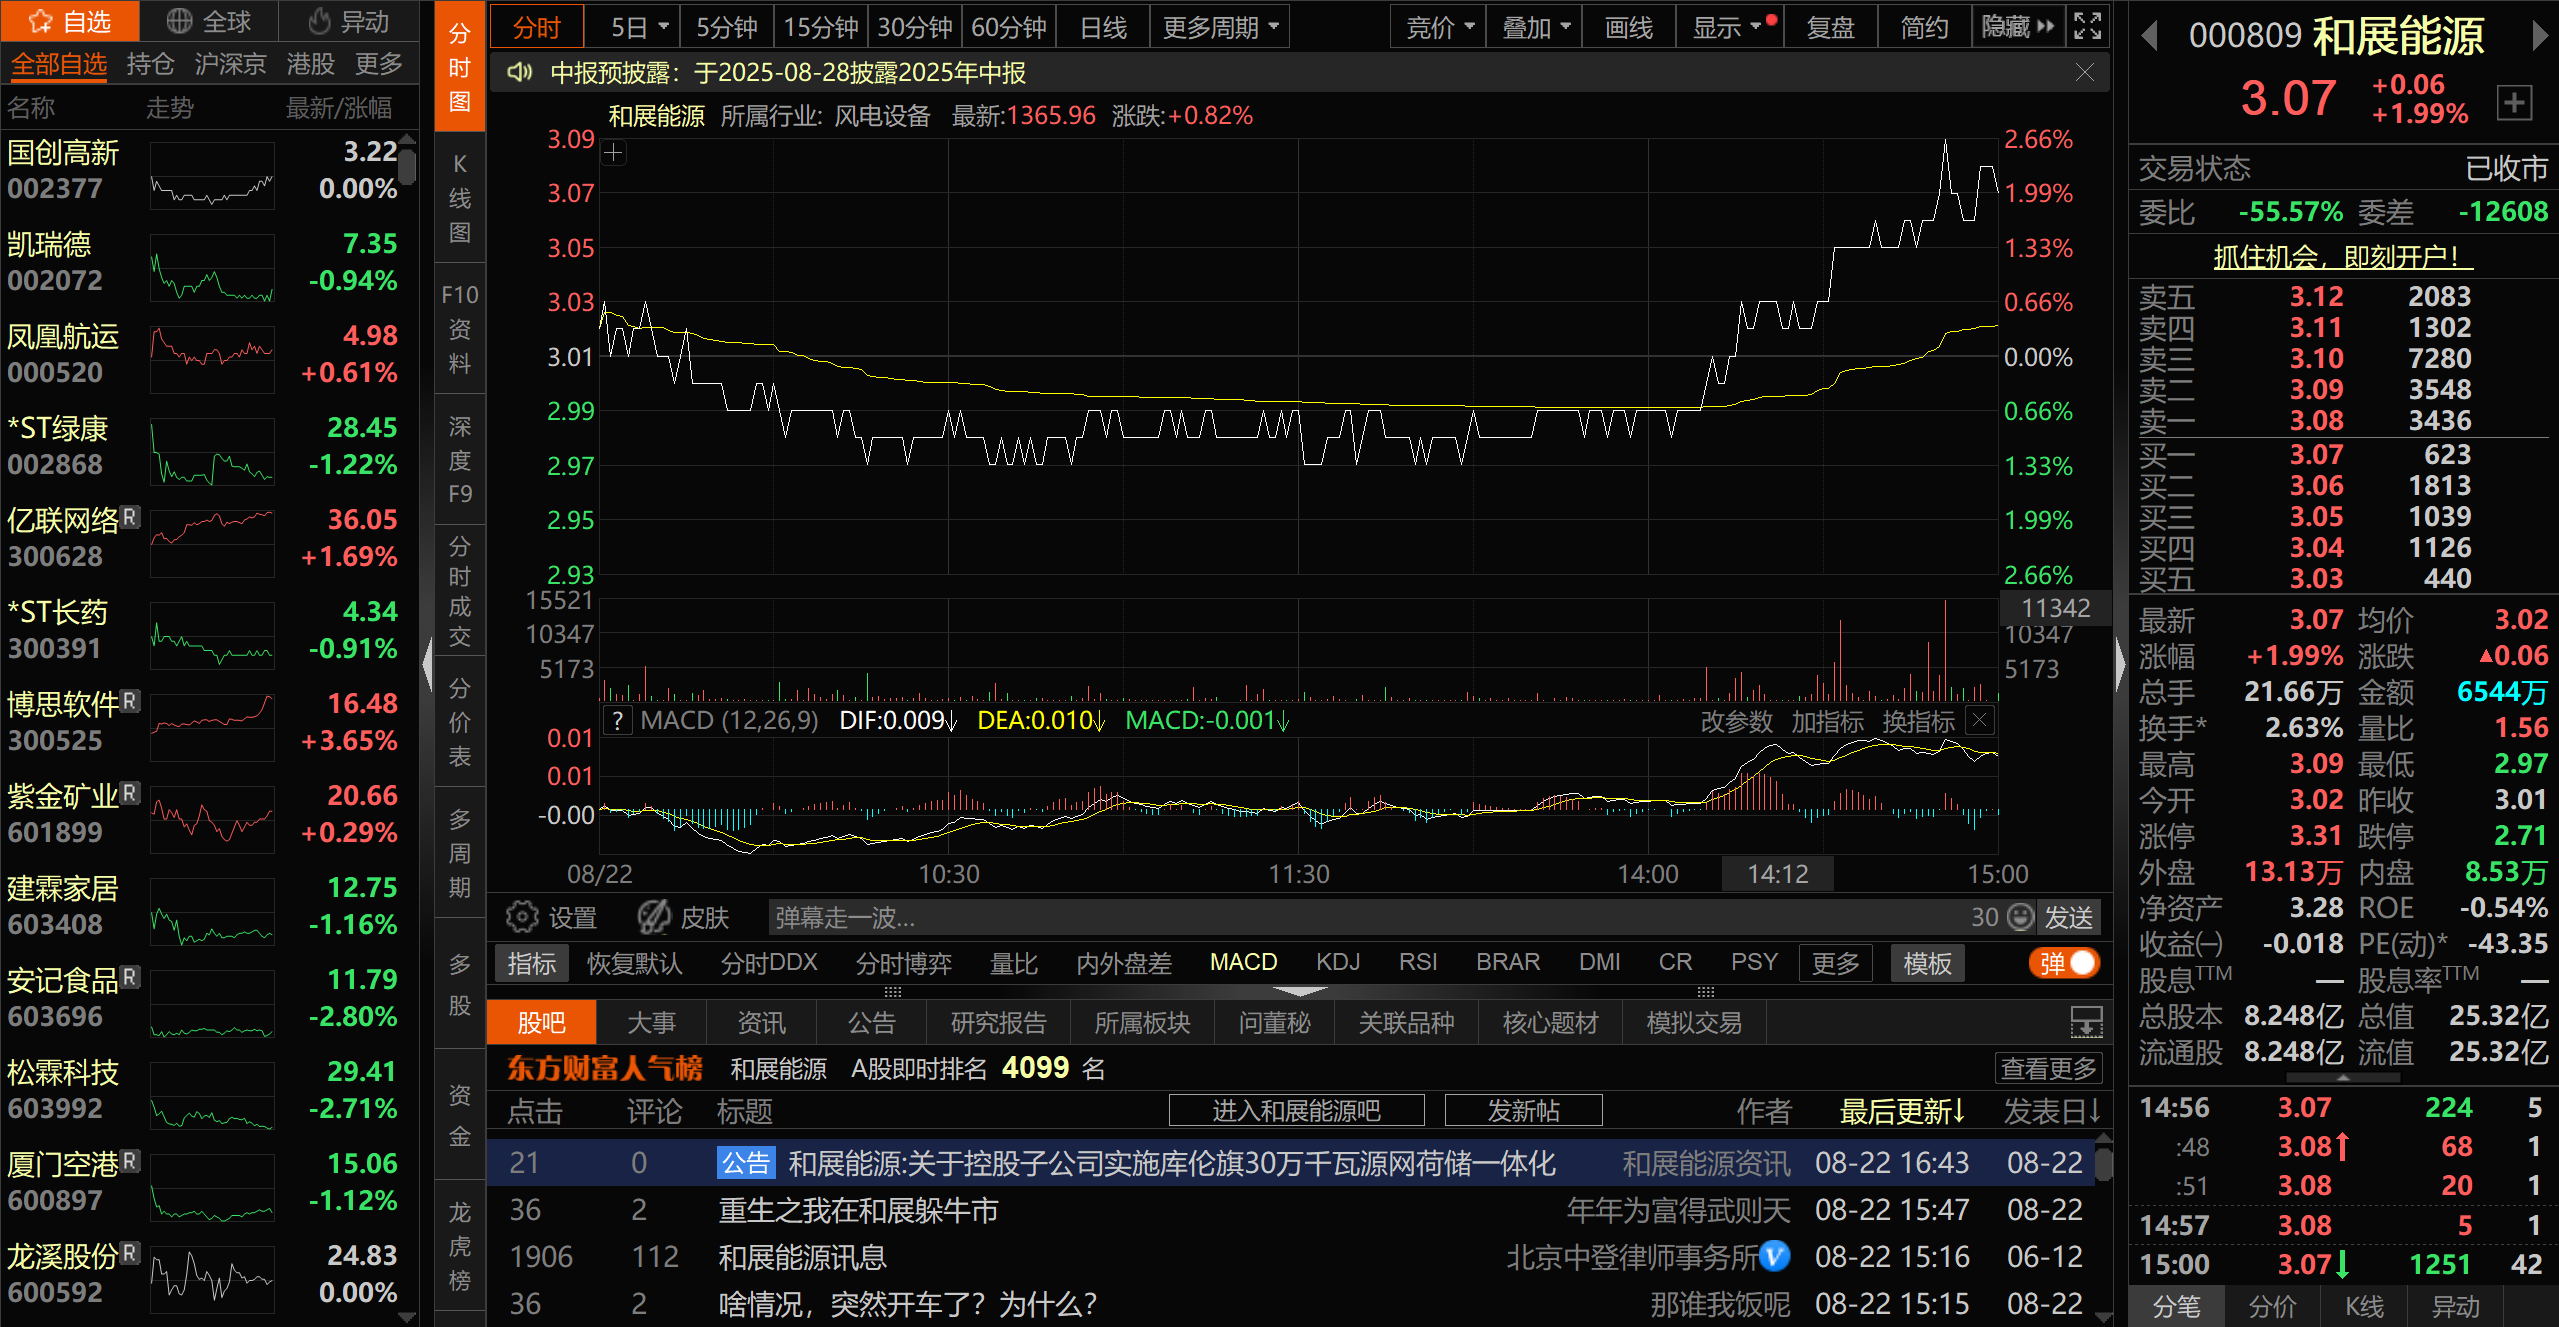Open 全球 globe tab
This screenshot has height=1327, width=2559.
(x=208, y=21)
